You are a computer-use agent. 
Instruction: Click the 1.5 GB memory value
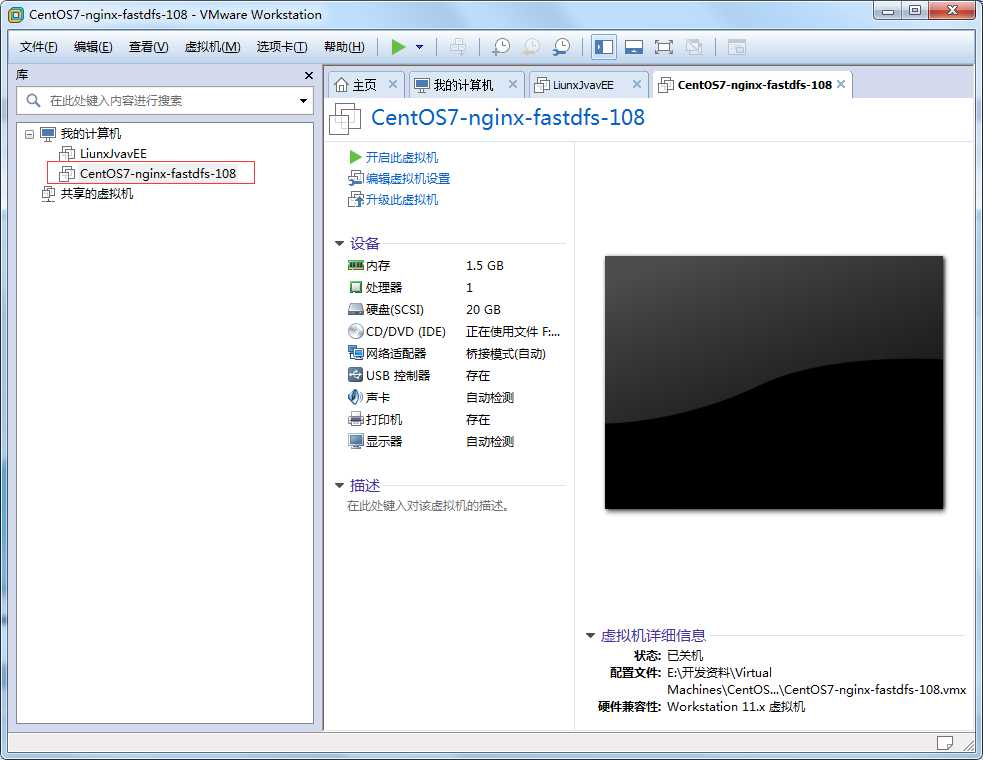(485, 266)
